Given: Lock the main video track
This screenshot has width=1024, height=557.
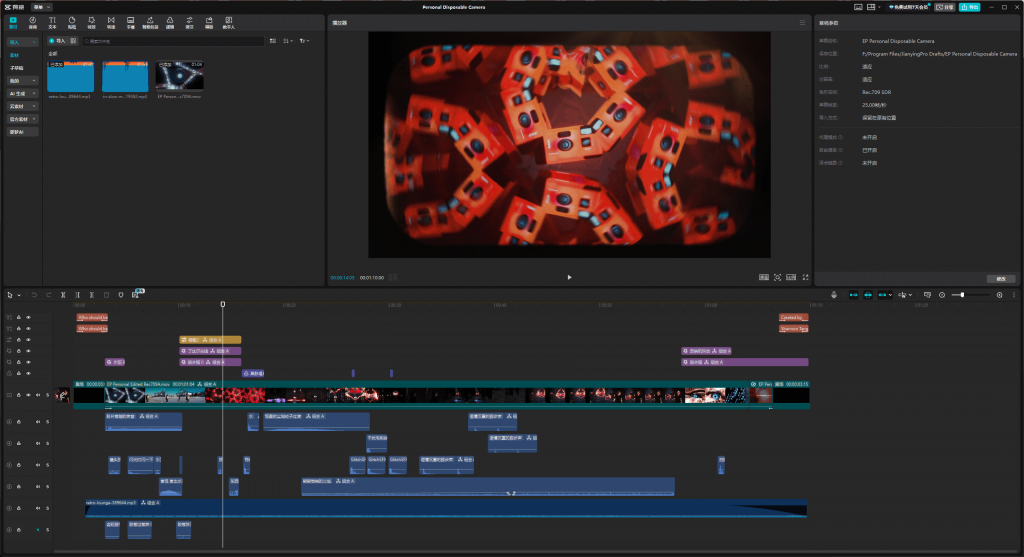Looking at the screenshot, I should coord(19,396).
